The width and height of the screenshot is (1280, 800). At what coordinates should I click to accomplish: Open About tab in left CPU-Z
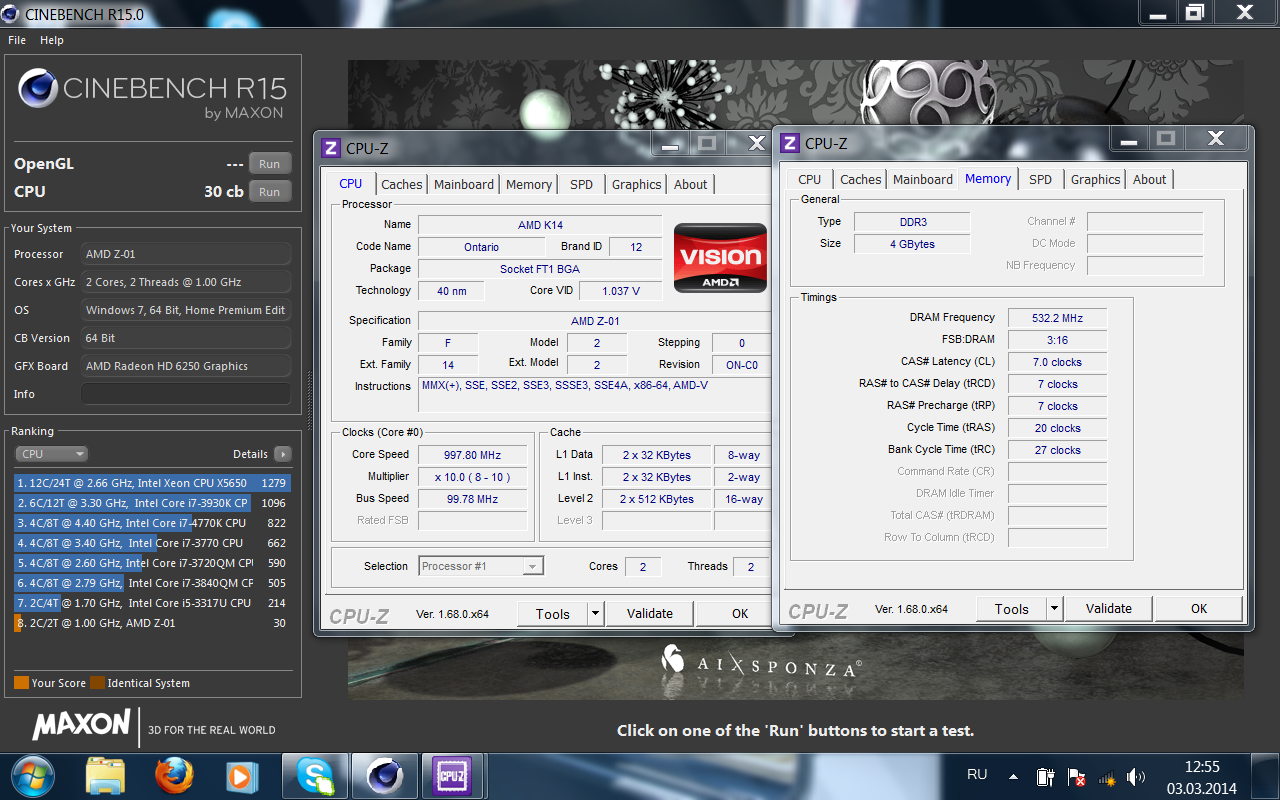click(x=691, y=185)
